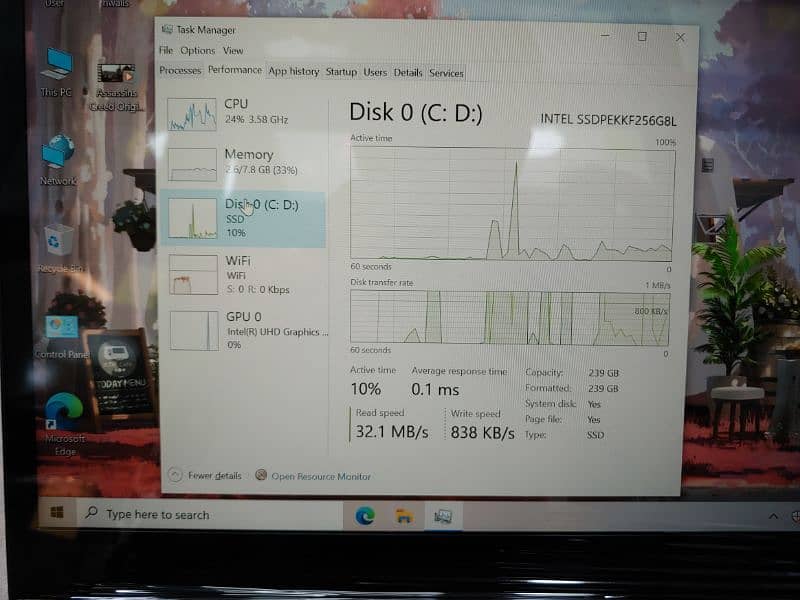
Task: Collapse with Fewer details button
Action: 207,476
